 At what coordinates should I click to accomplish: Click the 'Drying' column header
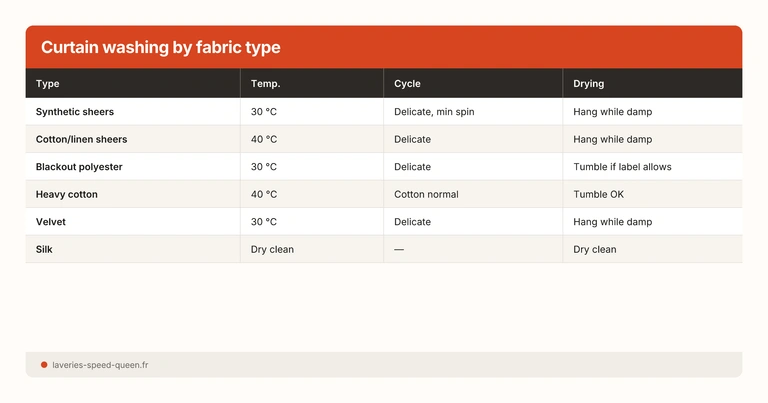(x=588, y=84)
